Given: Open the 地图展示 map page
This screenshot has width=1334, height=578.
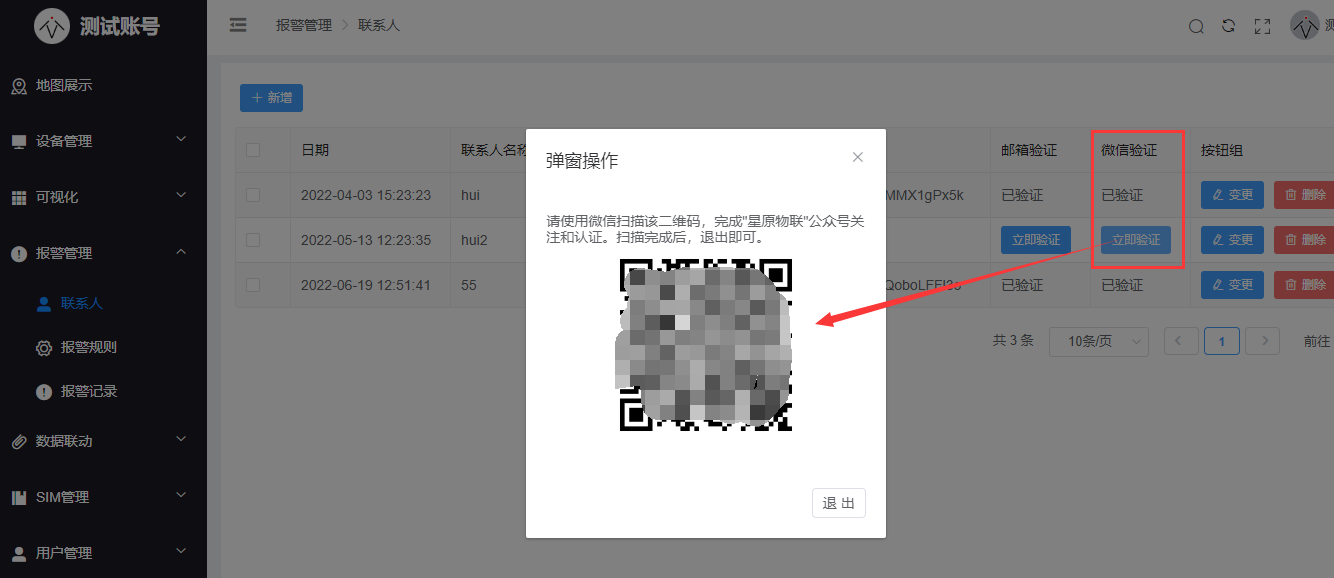Looking at the screenshot, I should (x=64, y=86).
